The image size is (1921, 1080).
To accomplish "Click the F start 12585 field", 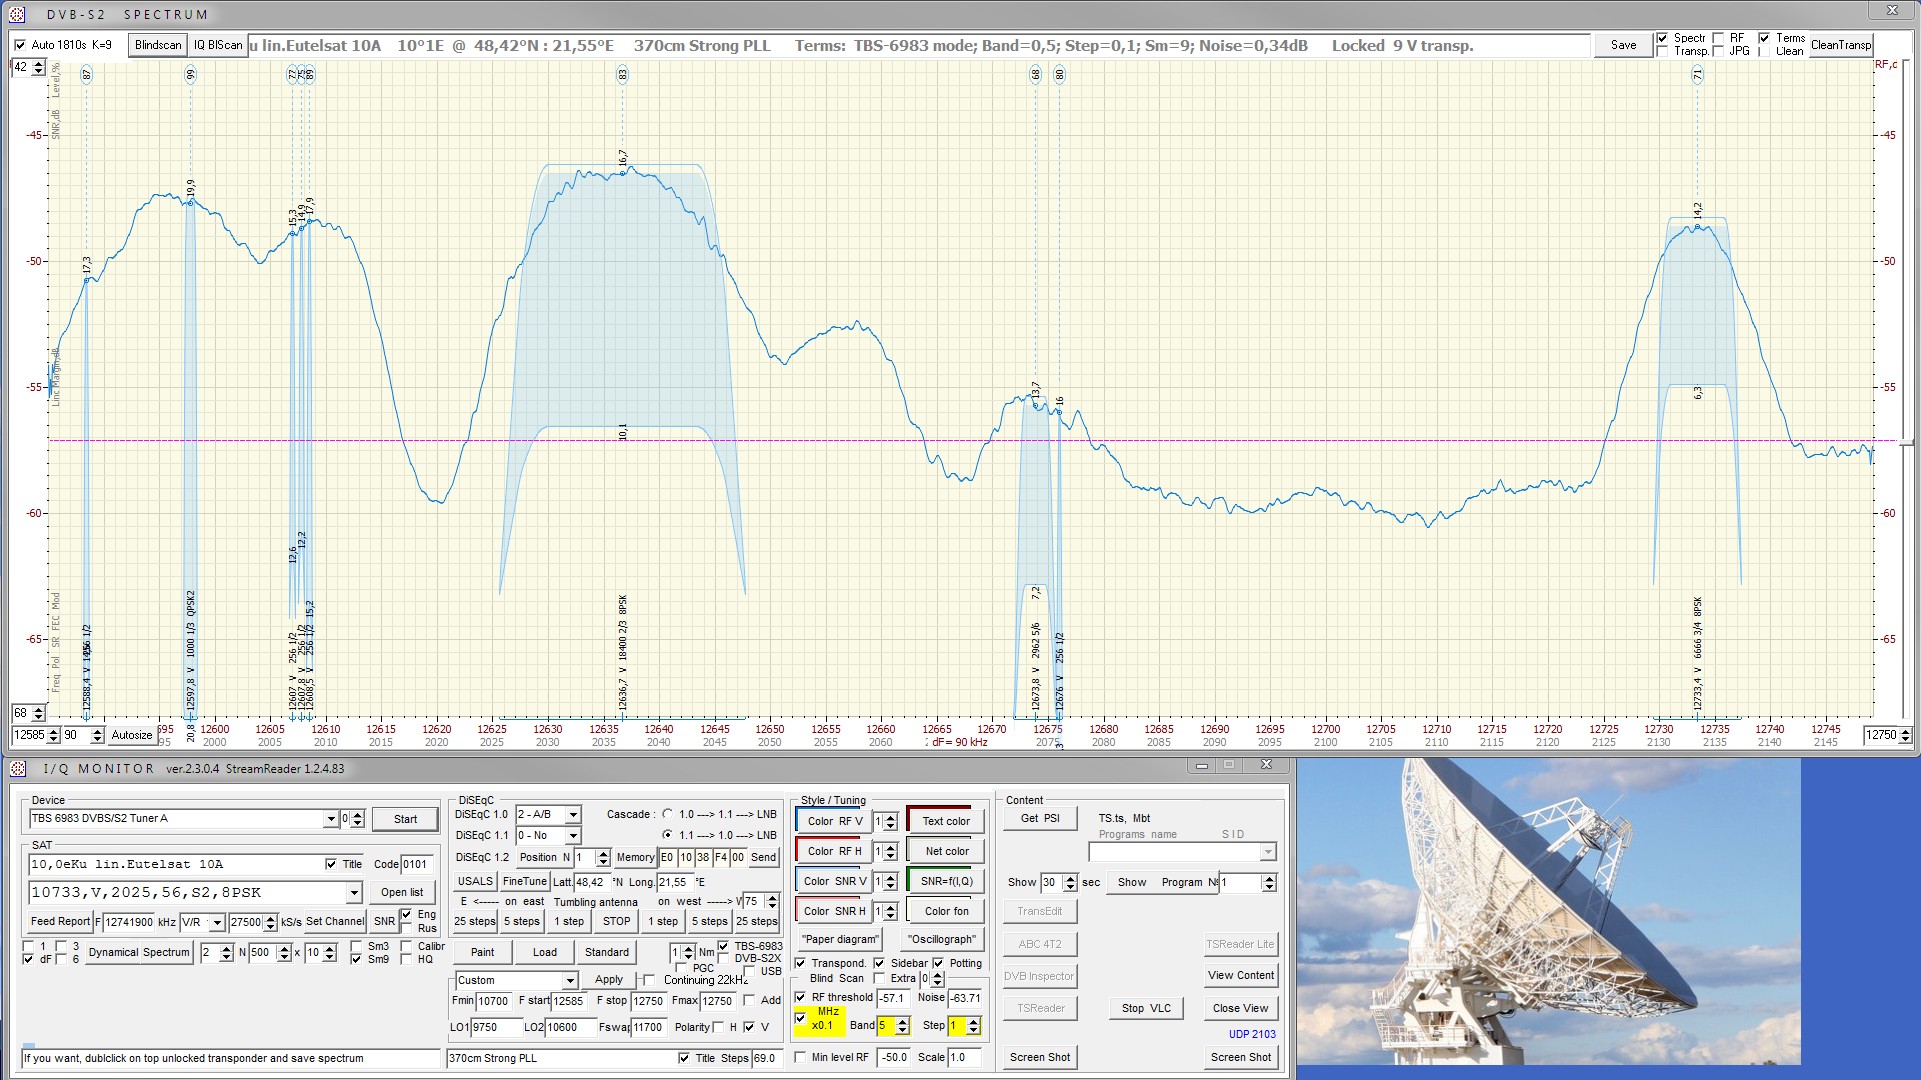I will 568,1000.
